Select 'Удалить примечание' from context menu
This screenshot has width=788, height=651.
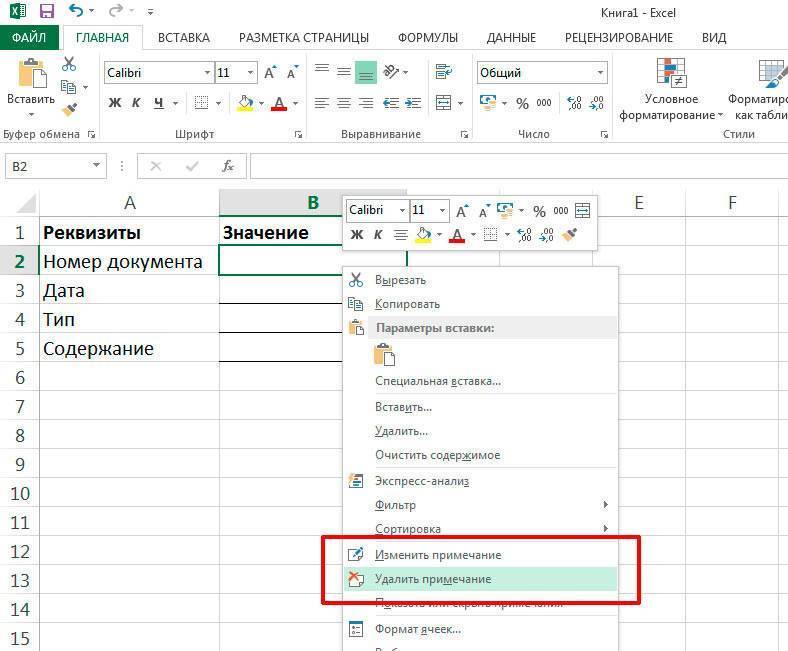pos(433,579)
